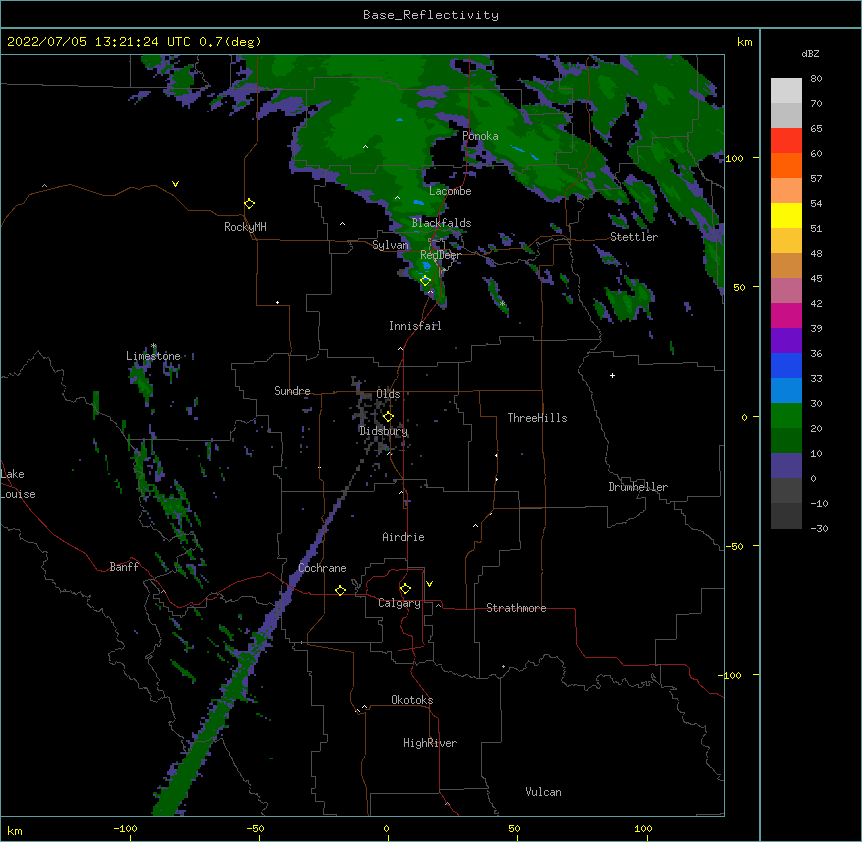Pick the magenta 39-42 dBZ legend swatch
Image resolution: width=862 pixels, height=842 pixels.
tap(786, 315)
